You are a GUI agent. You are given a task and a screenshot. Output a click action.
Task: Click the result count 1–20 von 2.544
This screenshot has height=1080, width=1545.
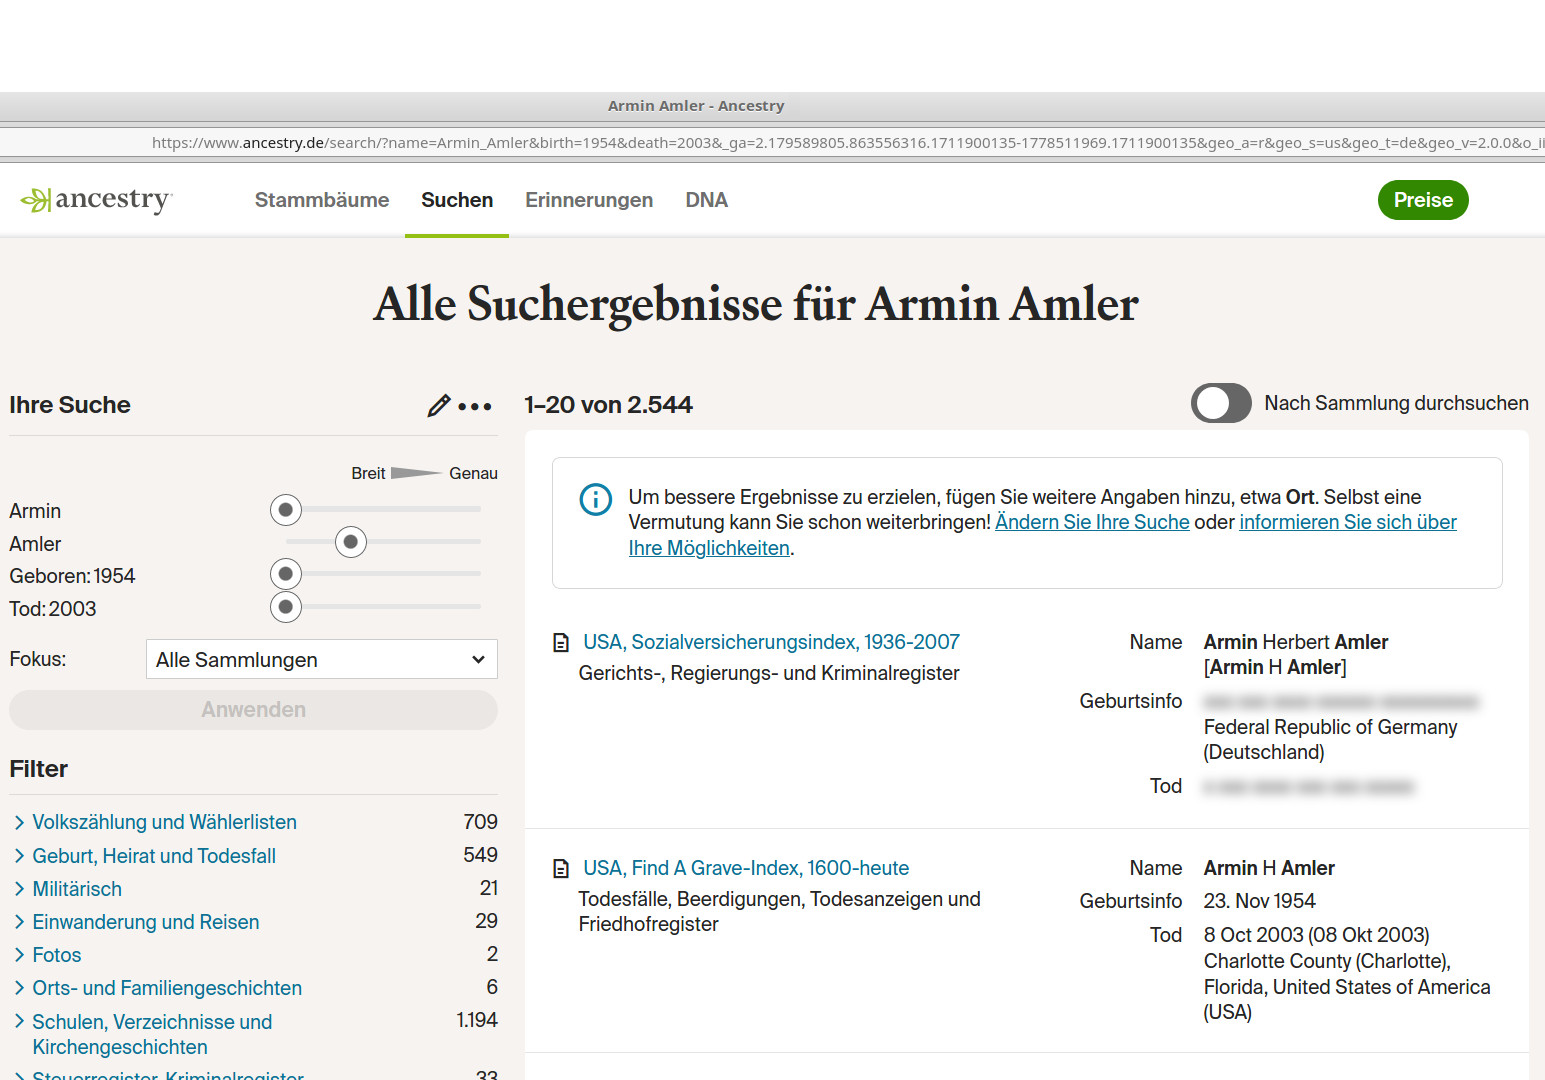pyautogui.click(x=608, y=405)
